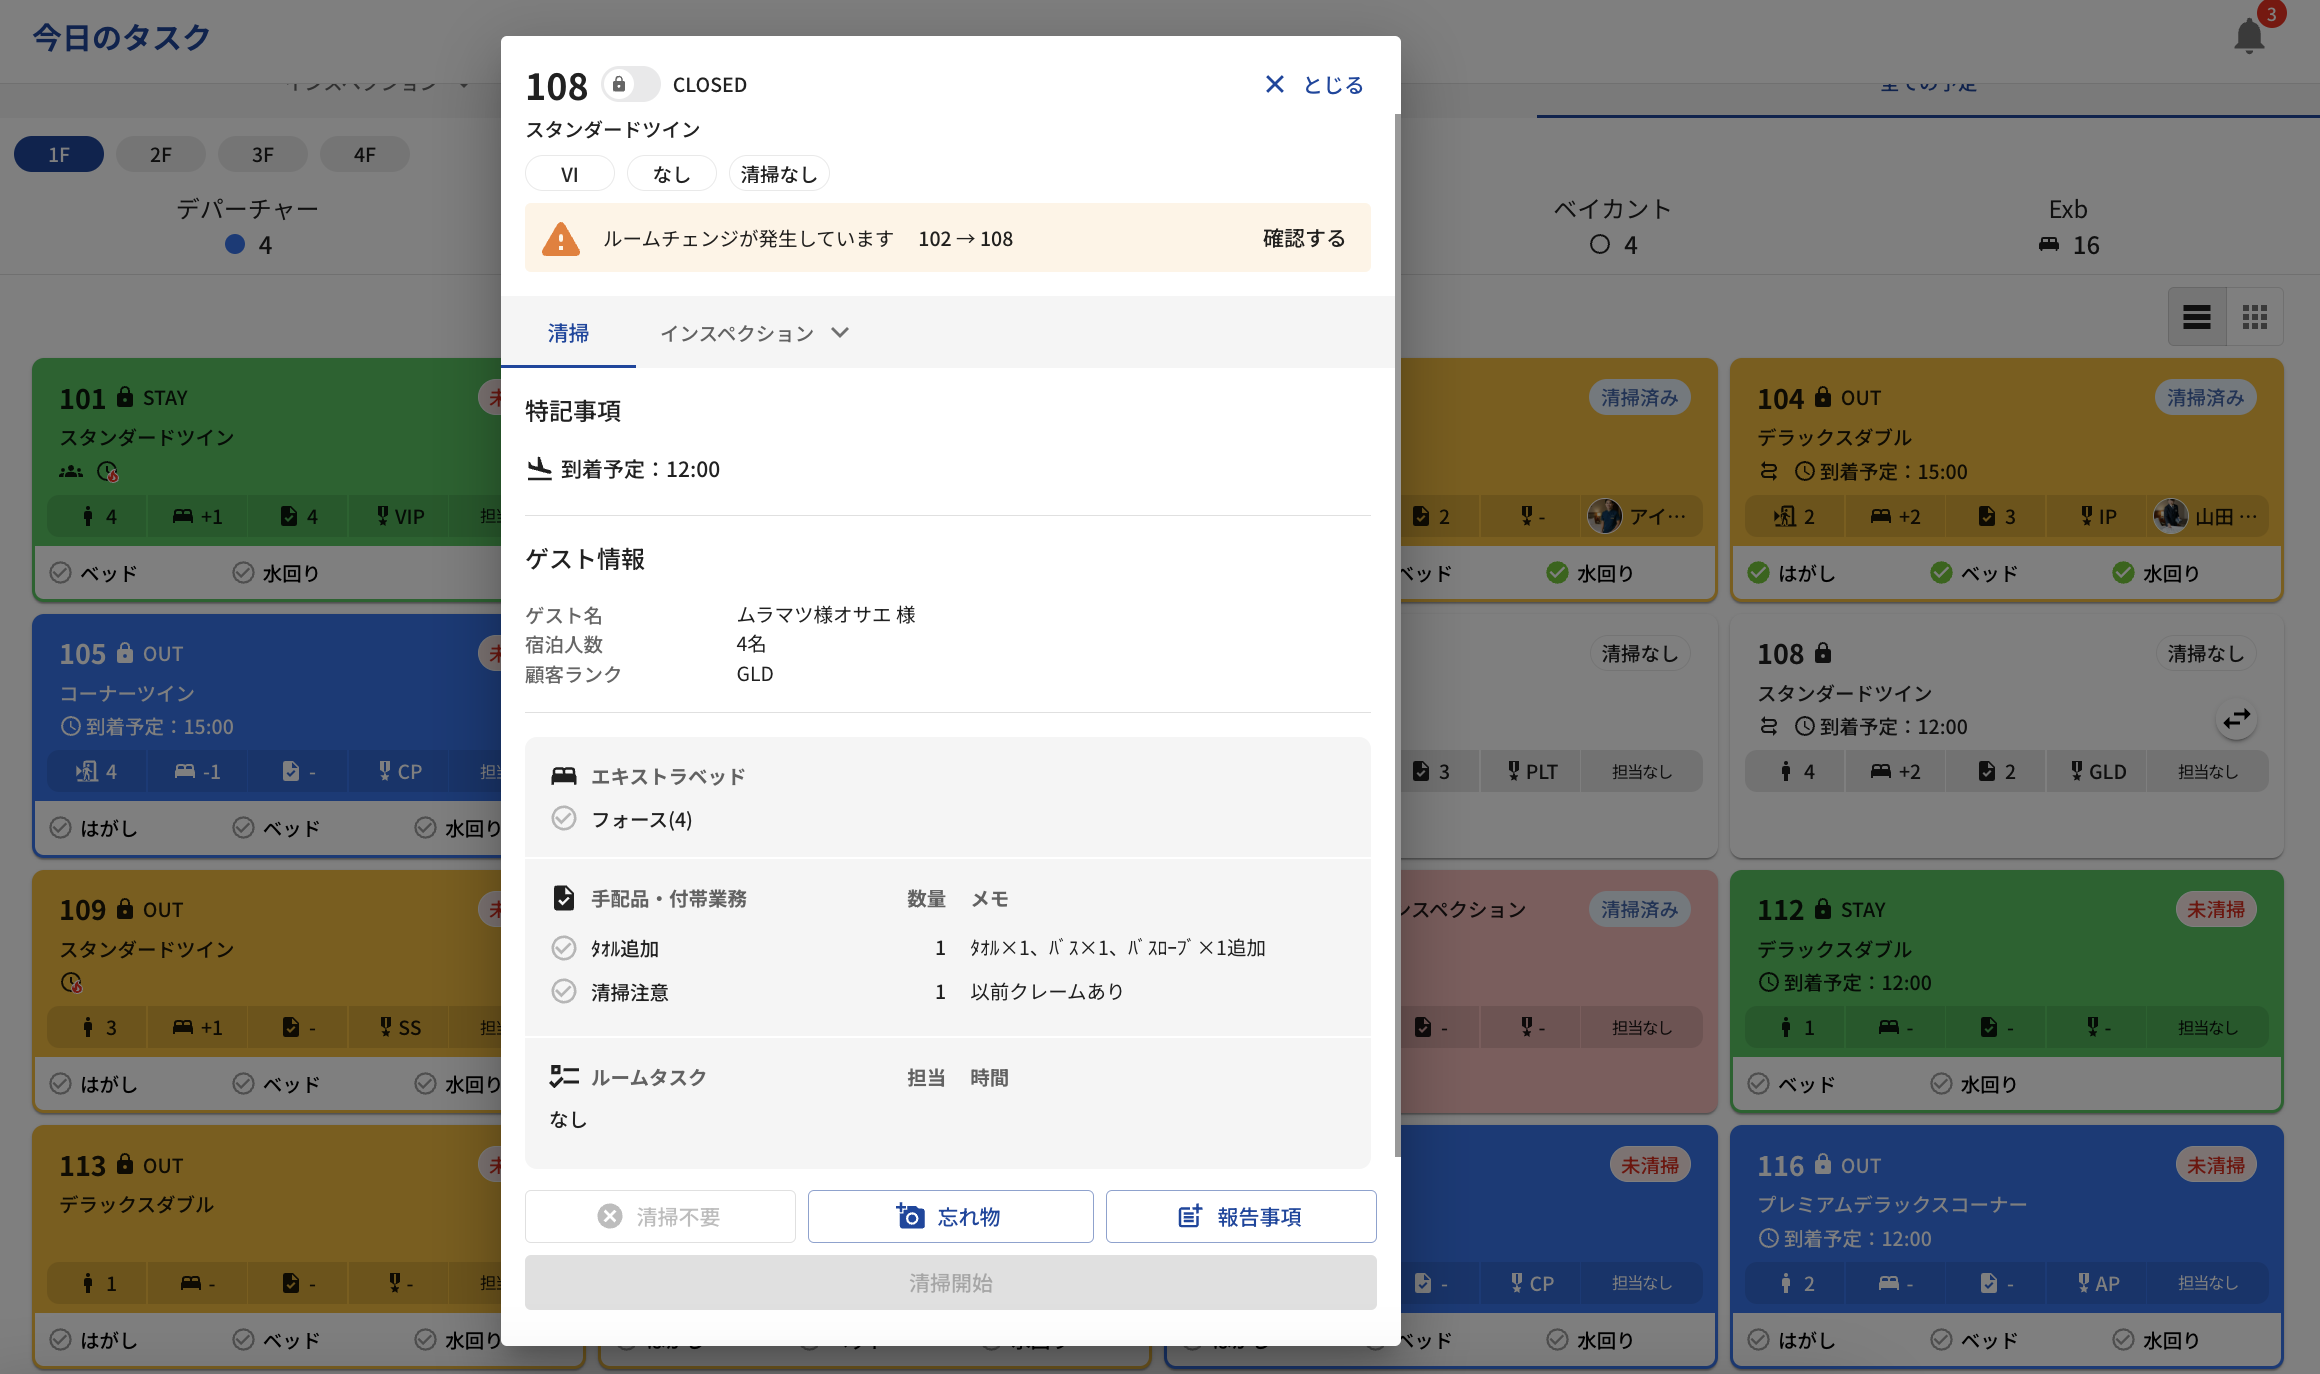Click staff avatar on room 104 card
The height and width of the screenshot is (1374, 2320).
2170,516
